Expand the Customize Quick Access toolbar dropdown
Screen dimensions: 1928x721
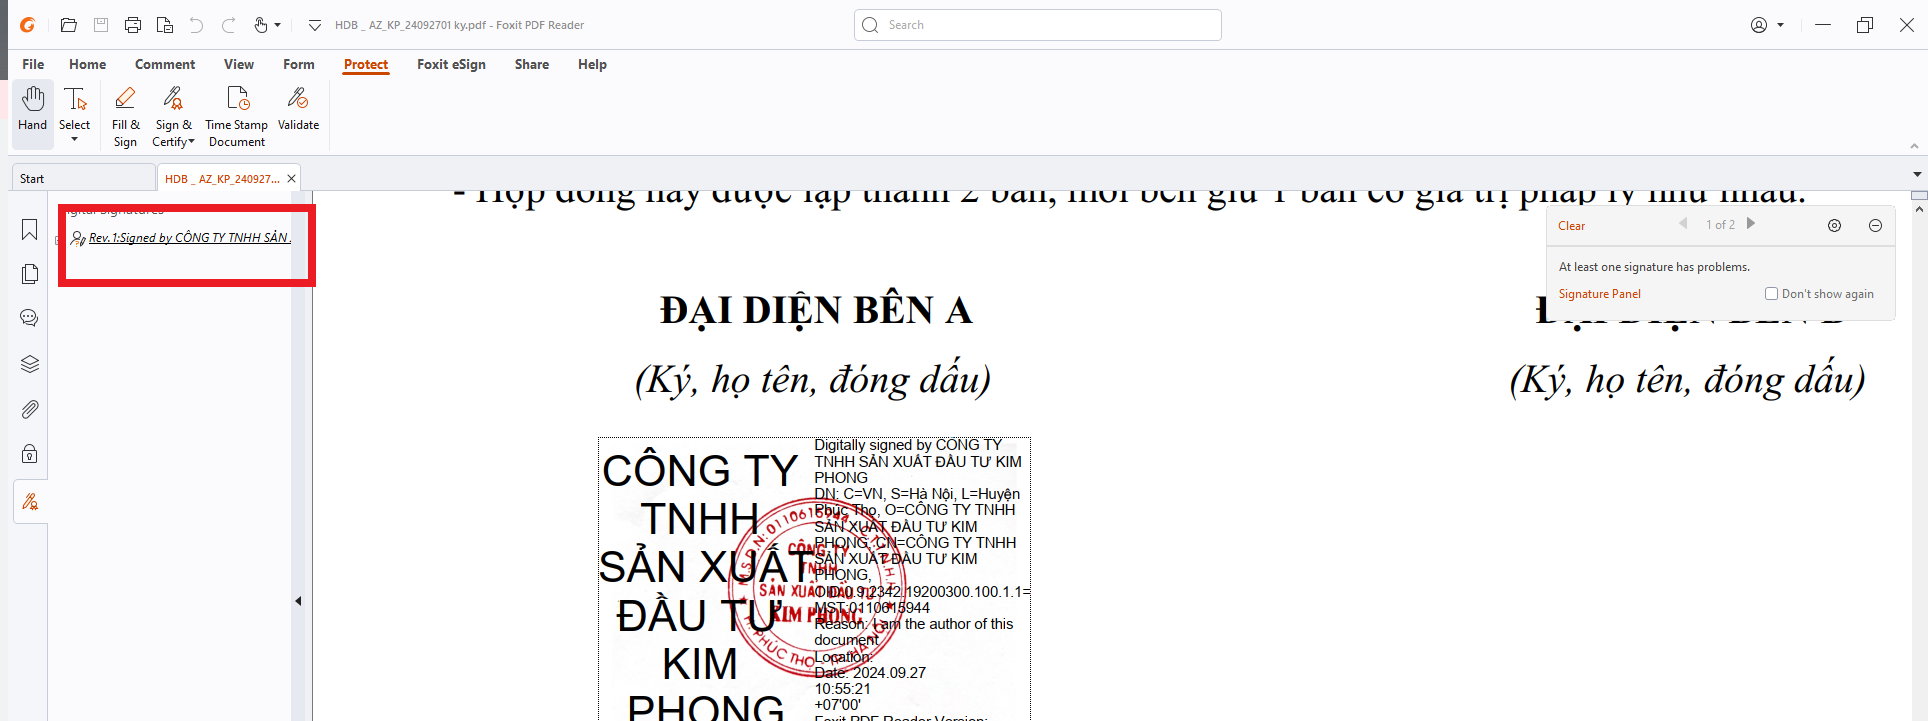315,25
